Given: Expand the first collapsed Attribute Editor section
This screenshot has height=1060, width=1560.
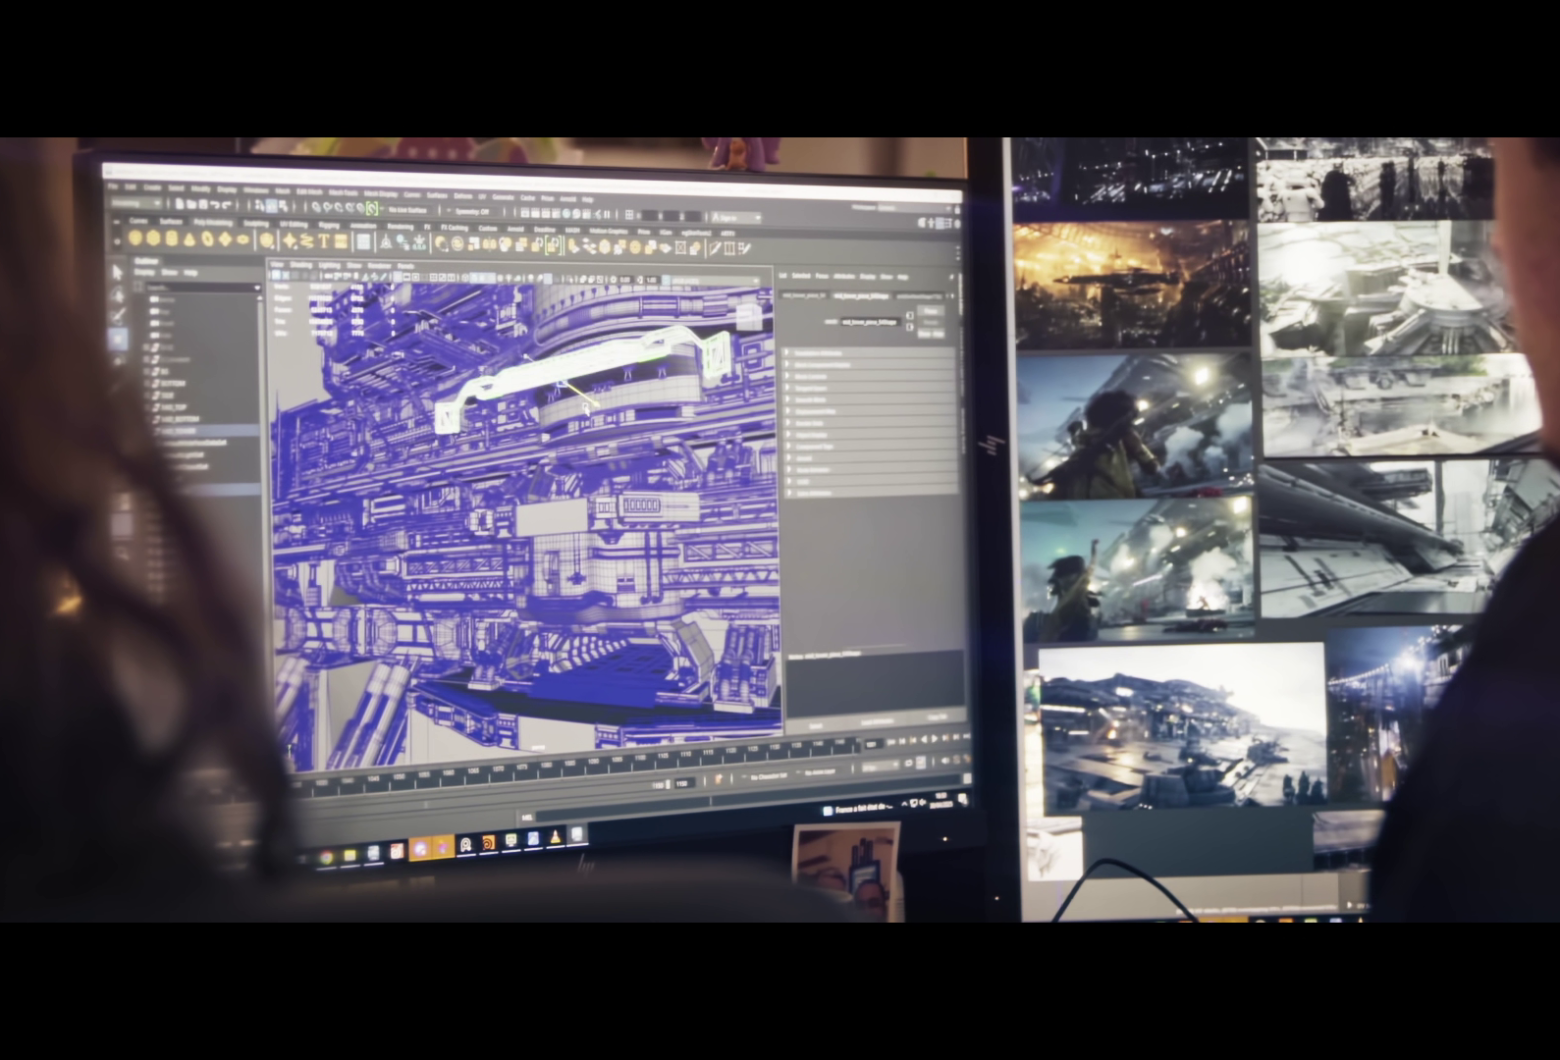Looking at the screenshot, I should coord(788,353).
